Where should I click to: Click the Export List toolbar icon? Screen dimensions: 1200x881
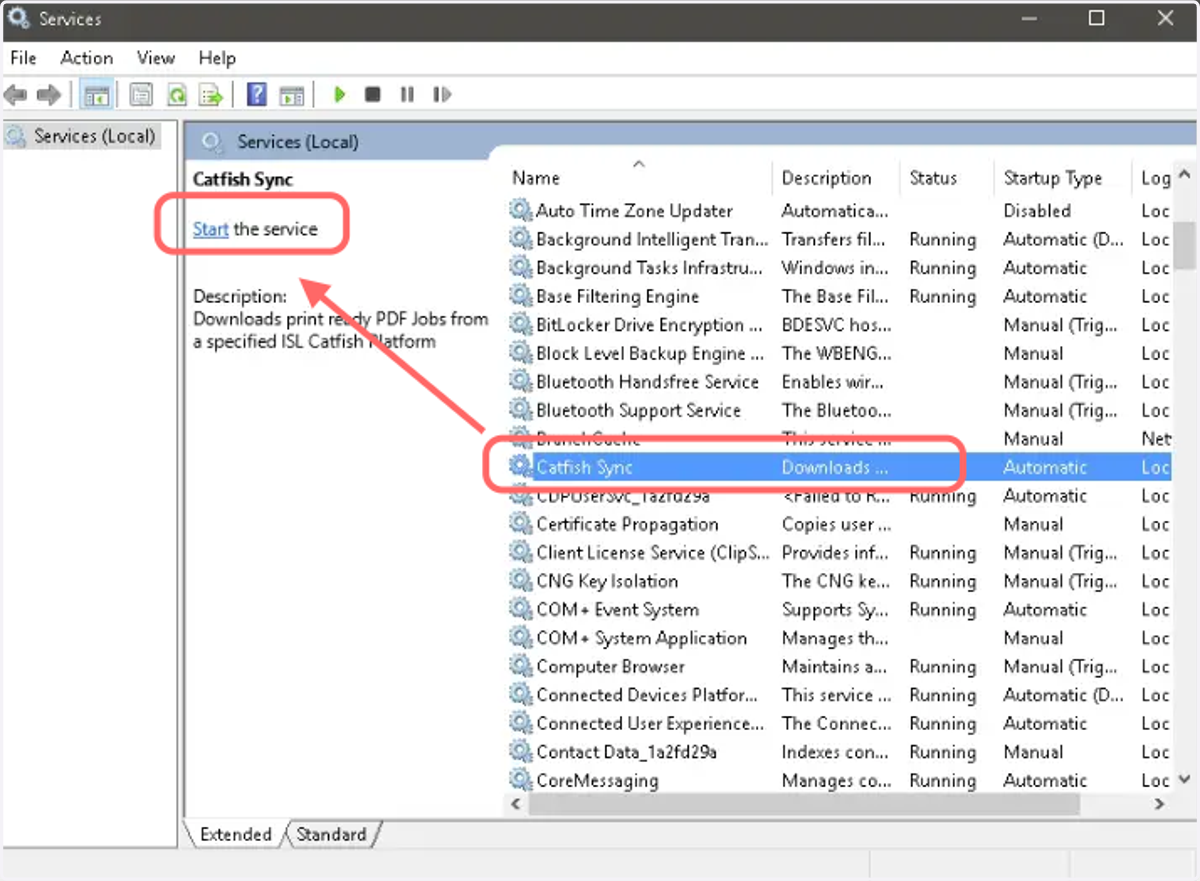(211, 95)
